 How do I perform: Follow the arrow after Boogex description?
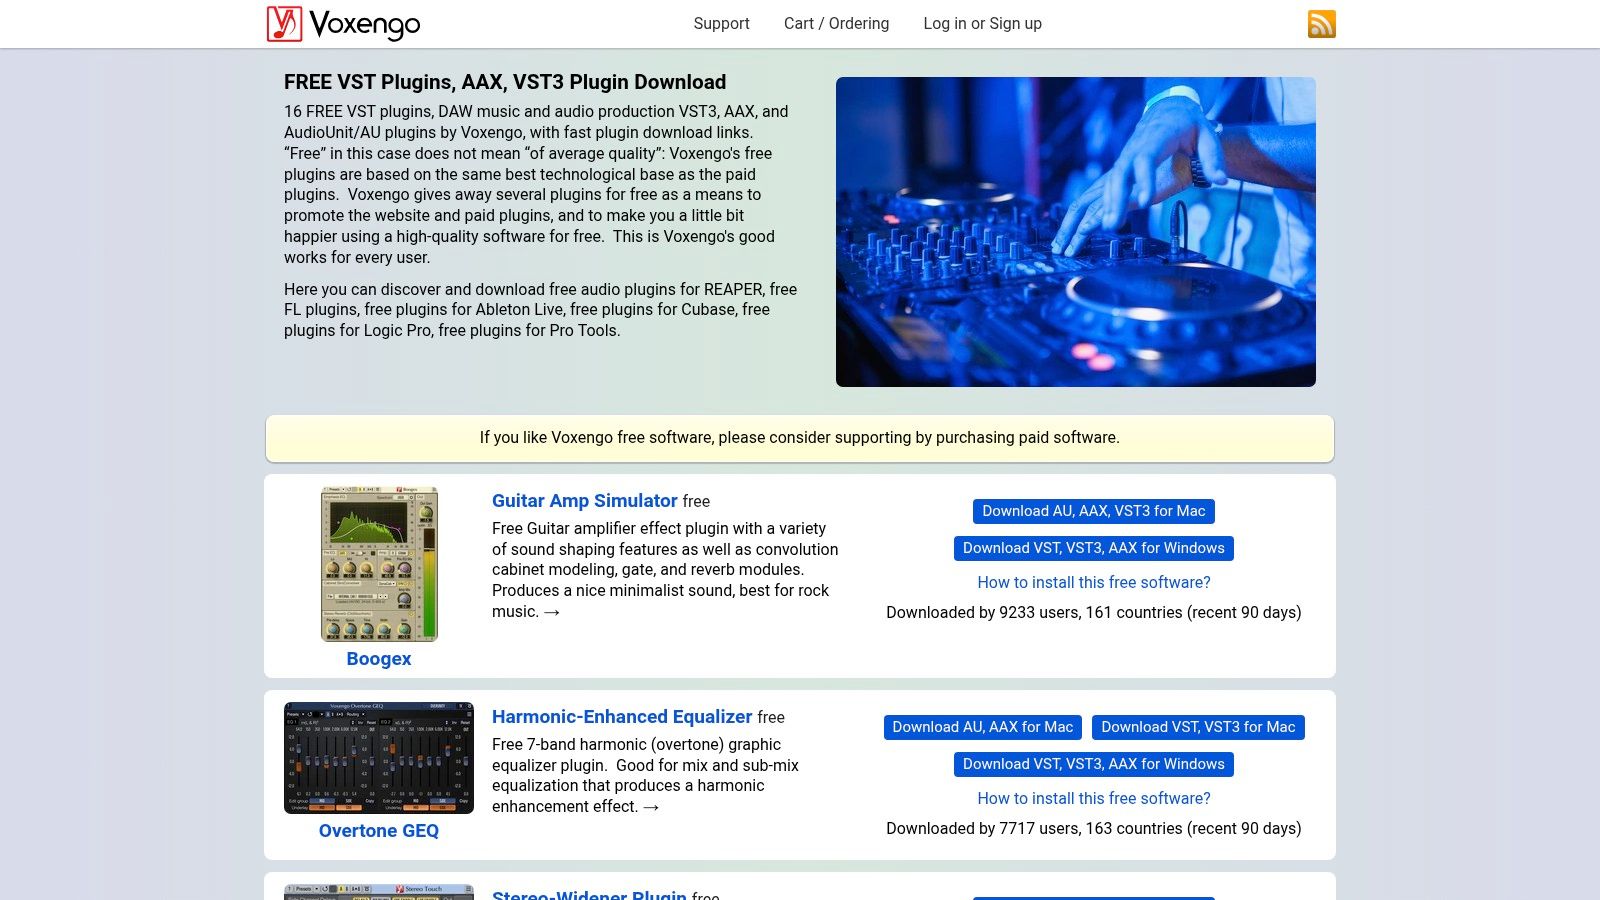point(552,612)
